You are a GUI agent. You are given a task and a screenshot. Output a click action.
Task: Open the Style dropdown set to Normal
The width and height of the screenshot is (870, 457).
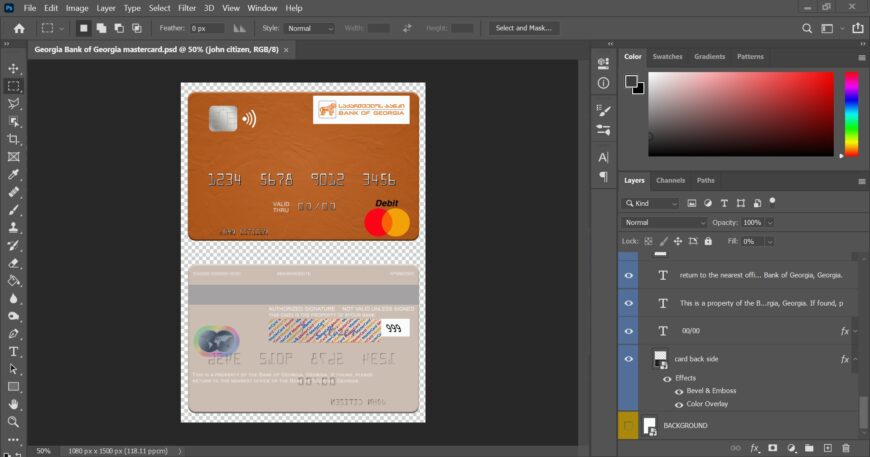(310, 28)
